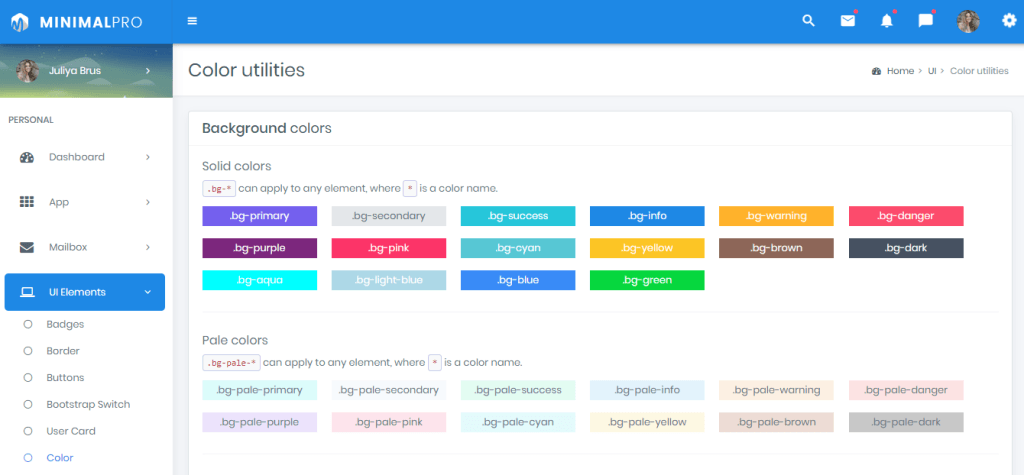Click the .bg-pink swatch
This screenshot has width=1024, height=475.
389,248
